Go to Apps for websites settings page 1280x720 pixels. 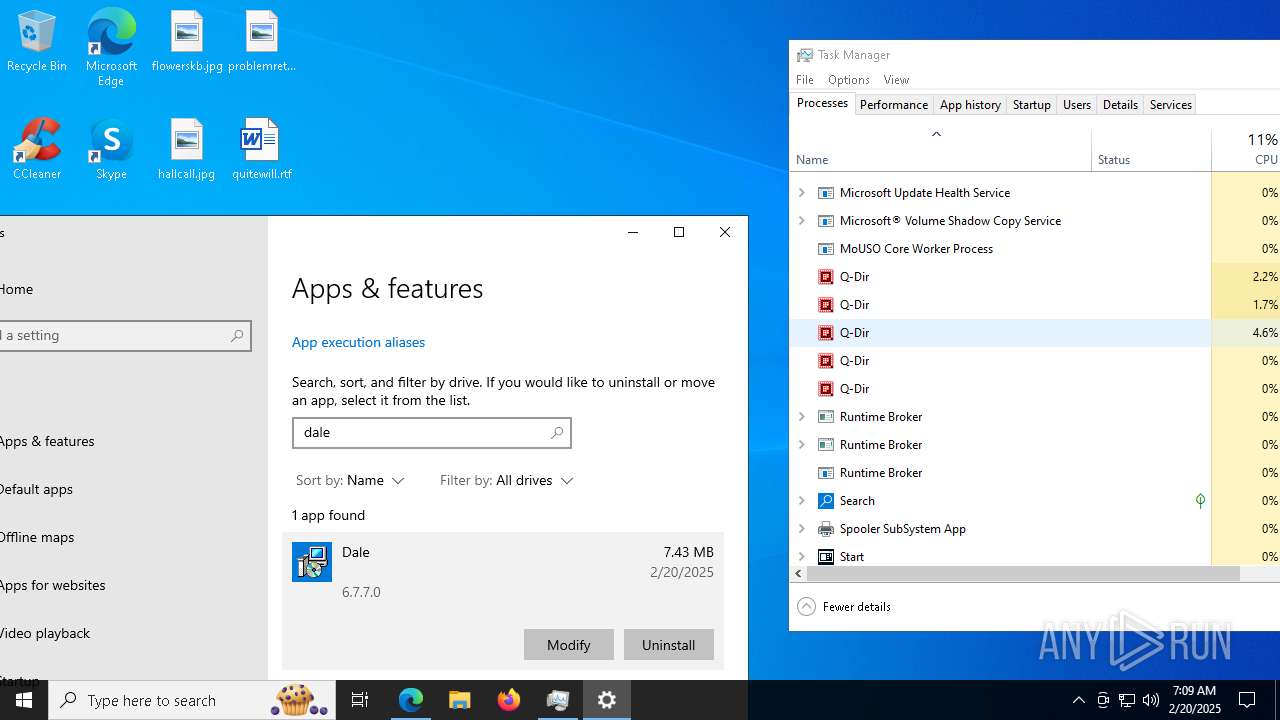click(x=52, y=585)
